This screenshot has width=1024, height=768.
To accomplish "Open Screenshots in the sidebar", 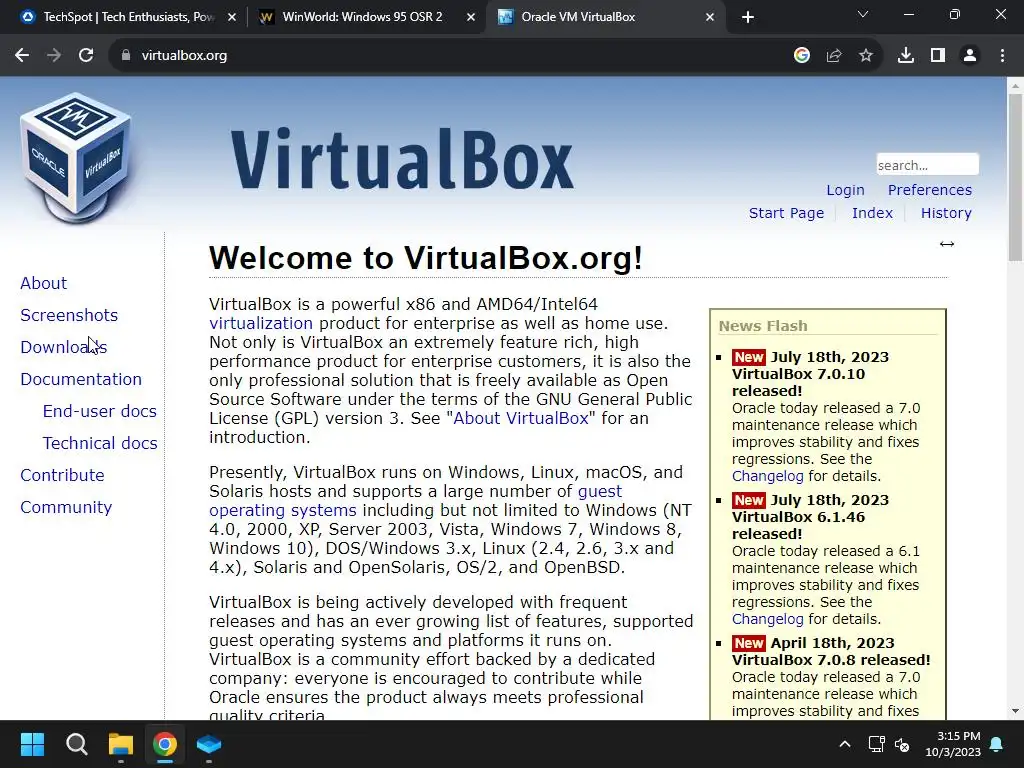I will coord(69,315).
